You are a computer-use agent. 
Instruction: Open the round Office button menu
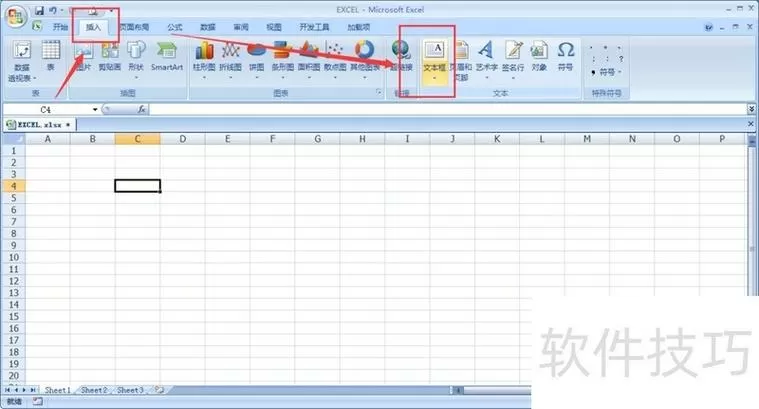15,16
